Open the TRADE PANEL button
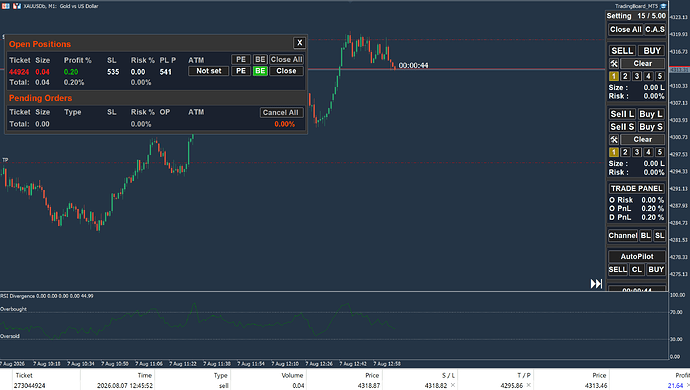This screenshot has width=690, height=390. (x=636, y=188)
